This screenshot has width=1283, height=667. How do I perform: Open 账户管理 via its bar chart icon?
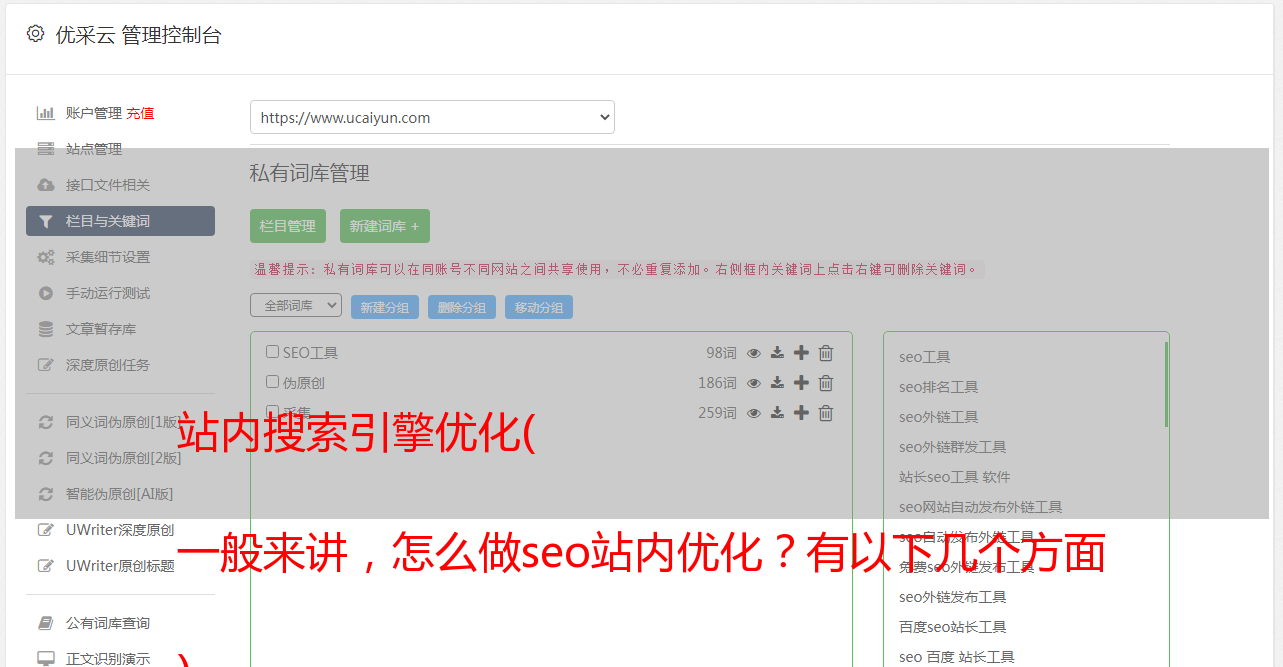(x=45, y=113)
